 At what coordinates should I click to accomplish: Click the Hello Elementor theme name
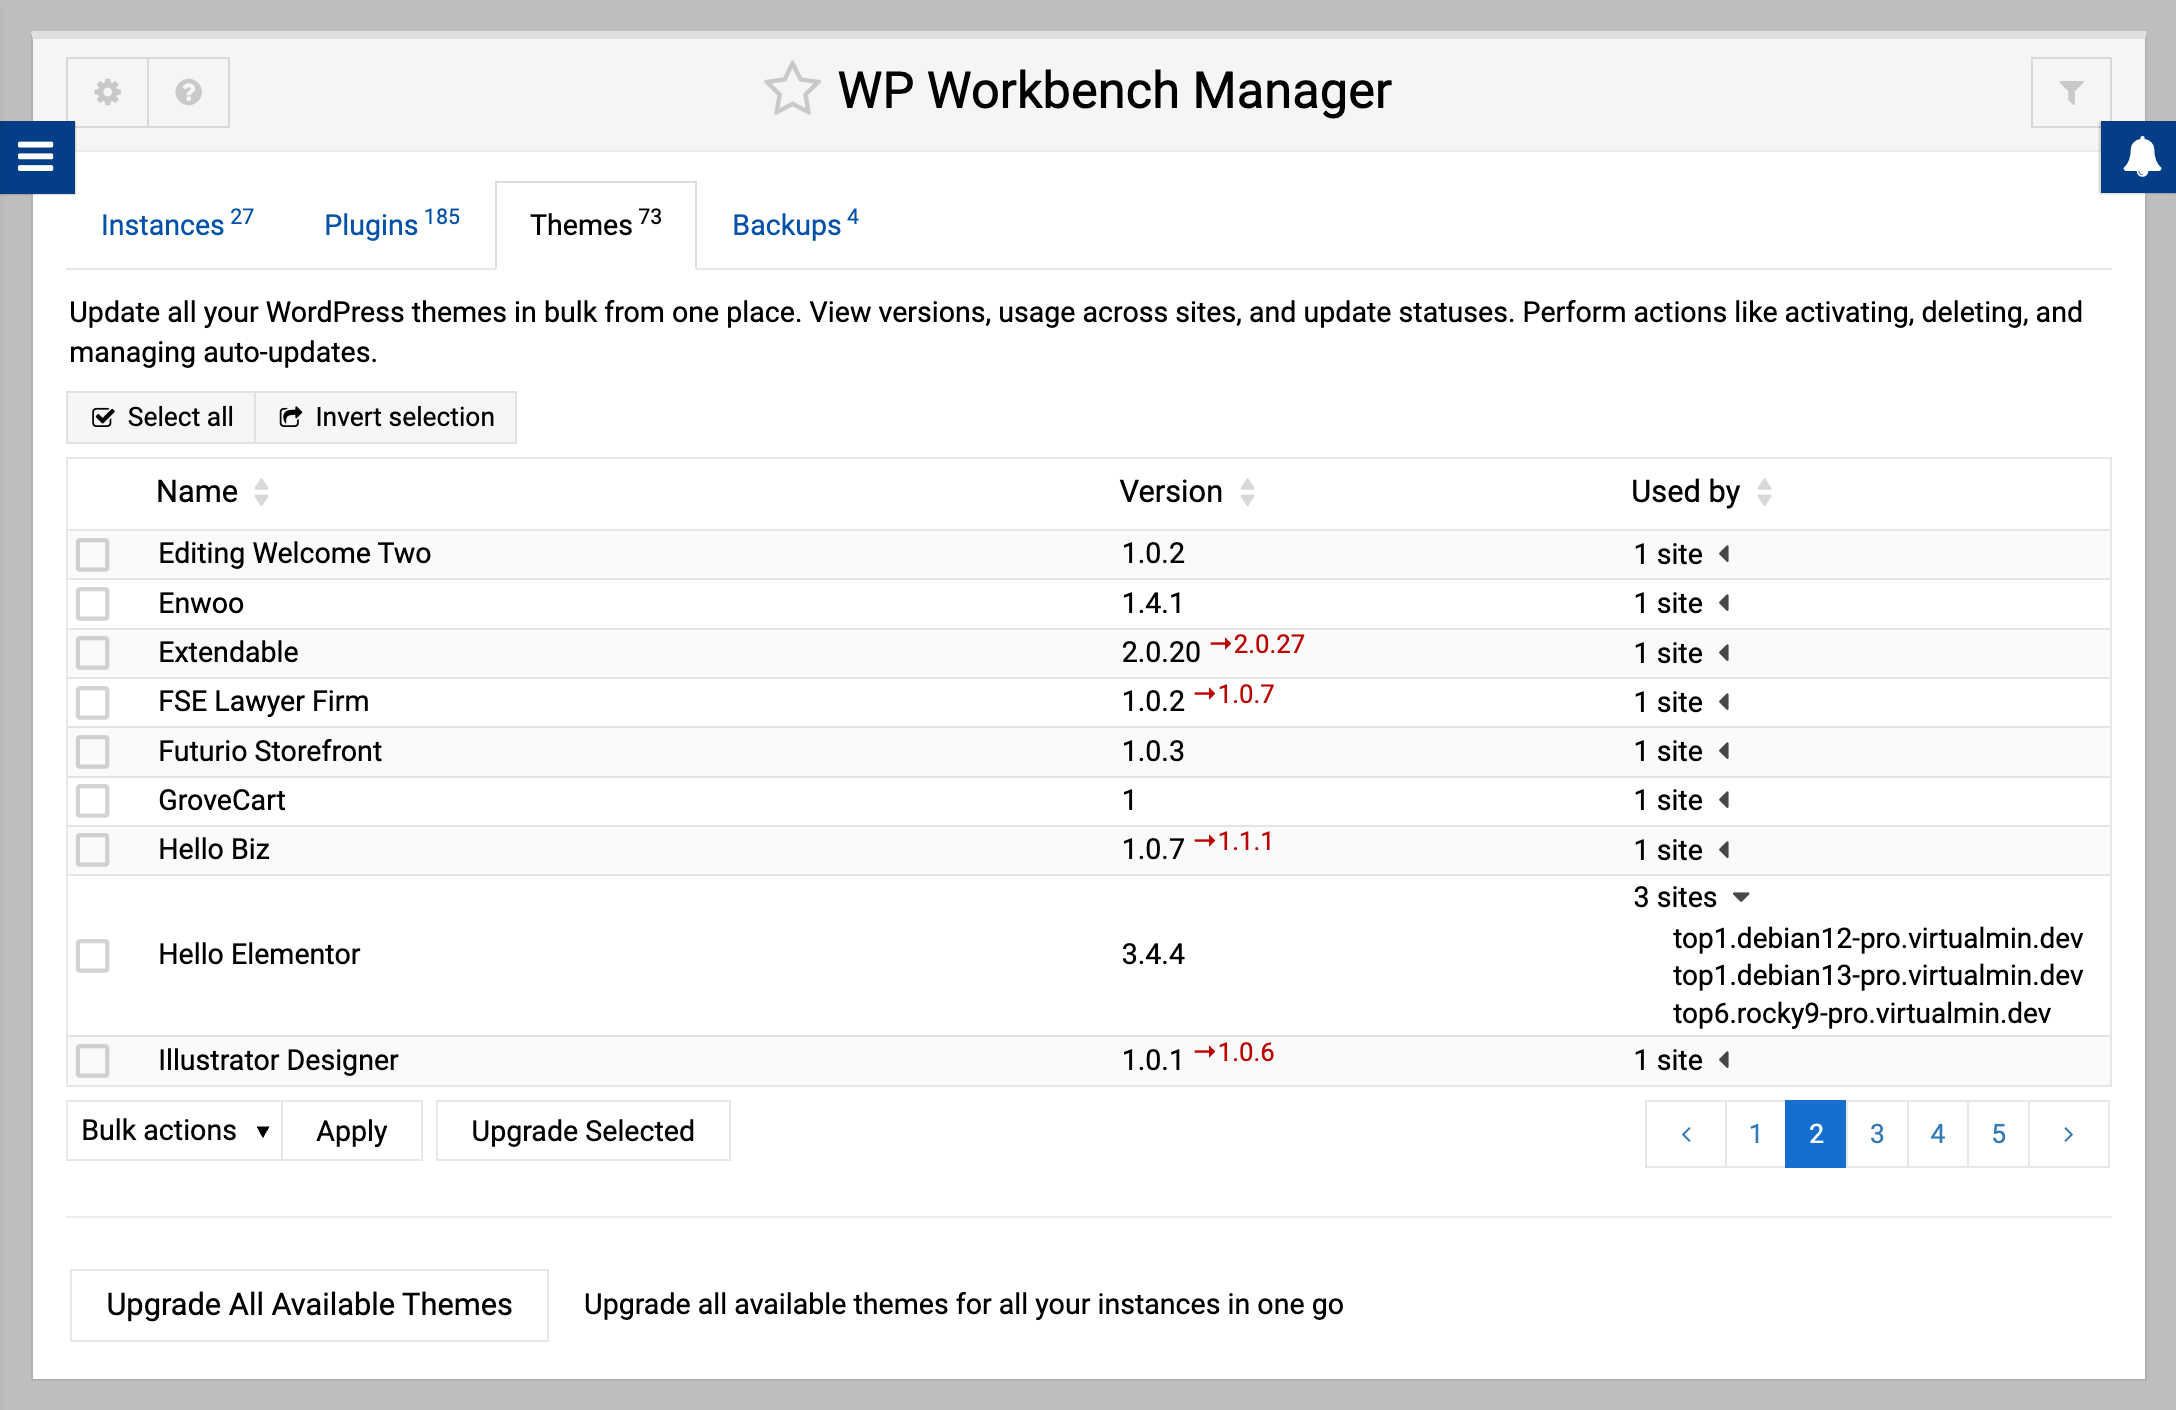pos(259,954)
